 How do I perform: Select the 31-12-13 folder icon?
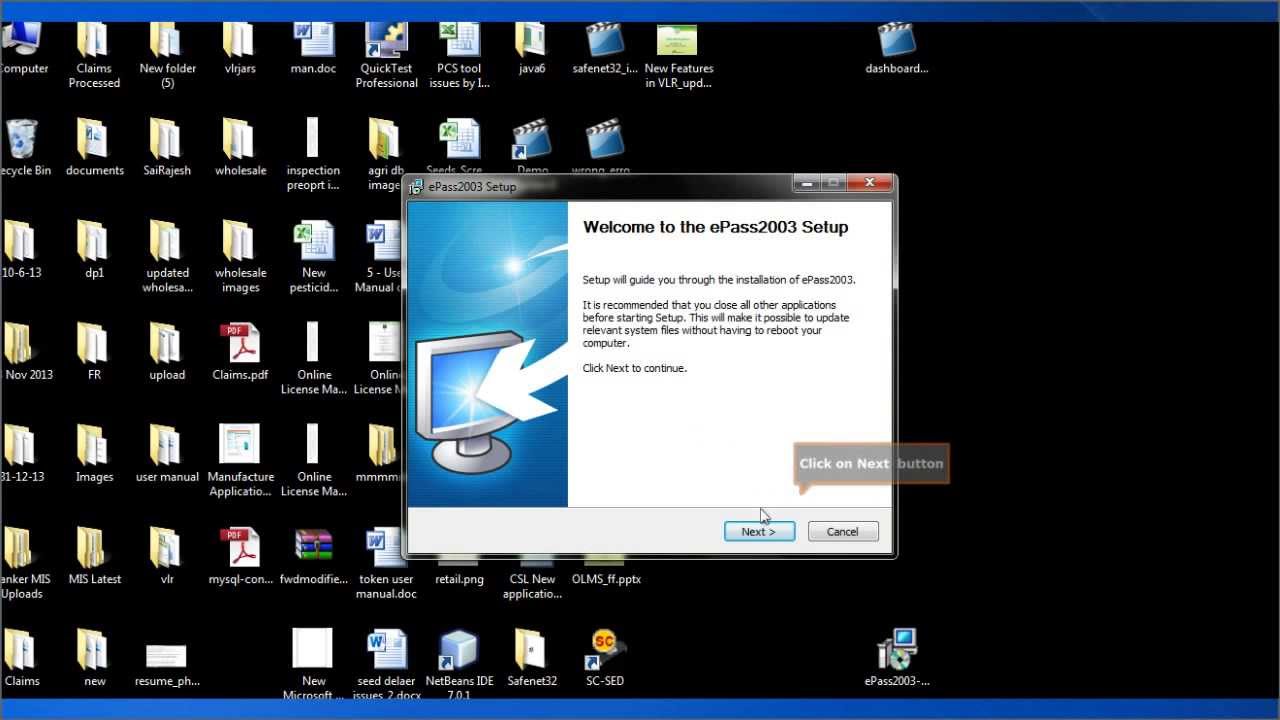pyautogui.click(x=22, y=446)
